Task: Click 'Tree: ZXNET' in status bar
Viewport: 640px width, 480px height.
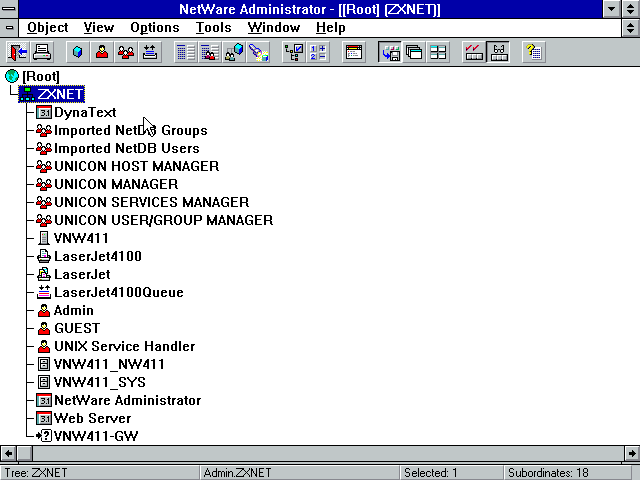Action: click(x=36, y=473)
